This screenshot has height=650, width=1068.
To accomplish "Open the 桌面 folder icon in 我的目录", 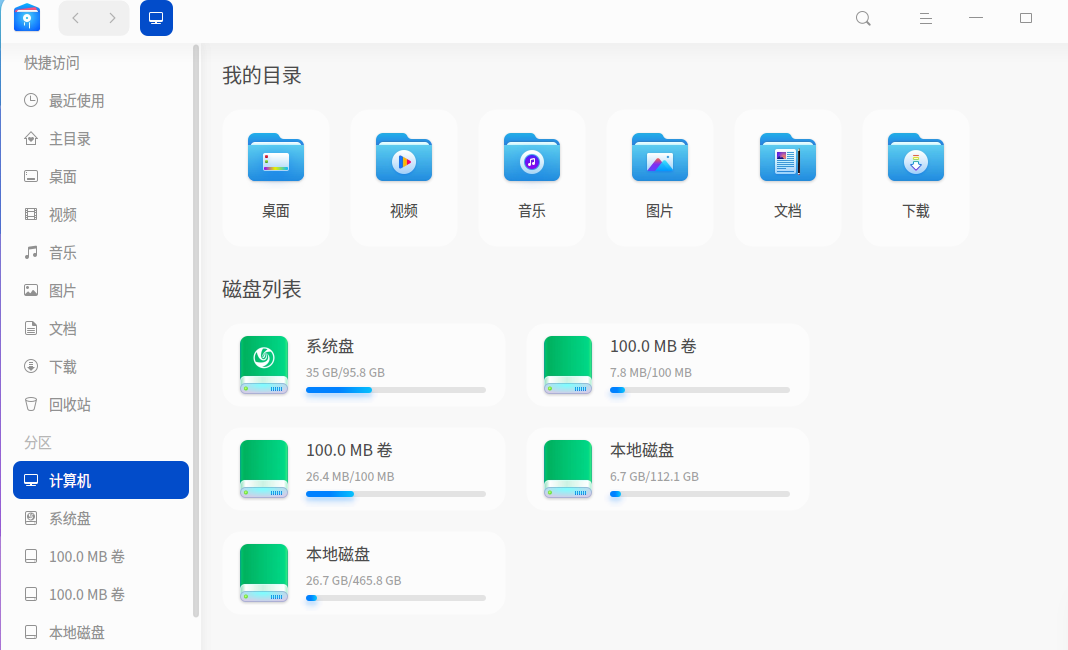I will coord(276,157).
